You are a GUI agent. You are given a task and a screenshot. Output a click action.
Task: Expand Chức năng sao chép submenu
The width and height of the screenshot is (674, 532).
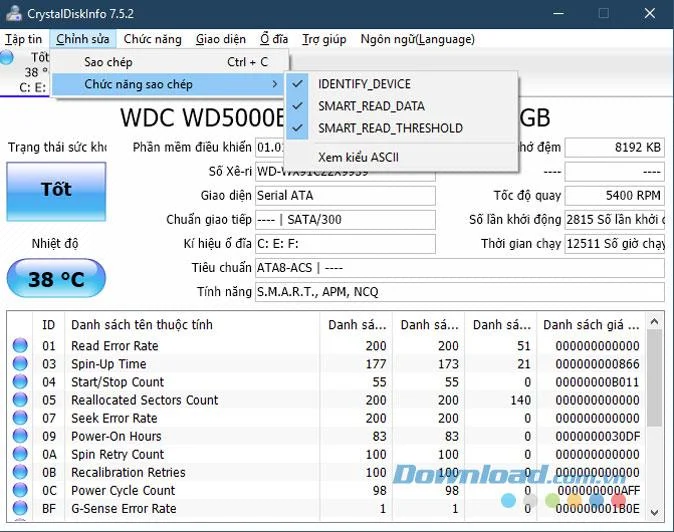169,84
